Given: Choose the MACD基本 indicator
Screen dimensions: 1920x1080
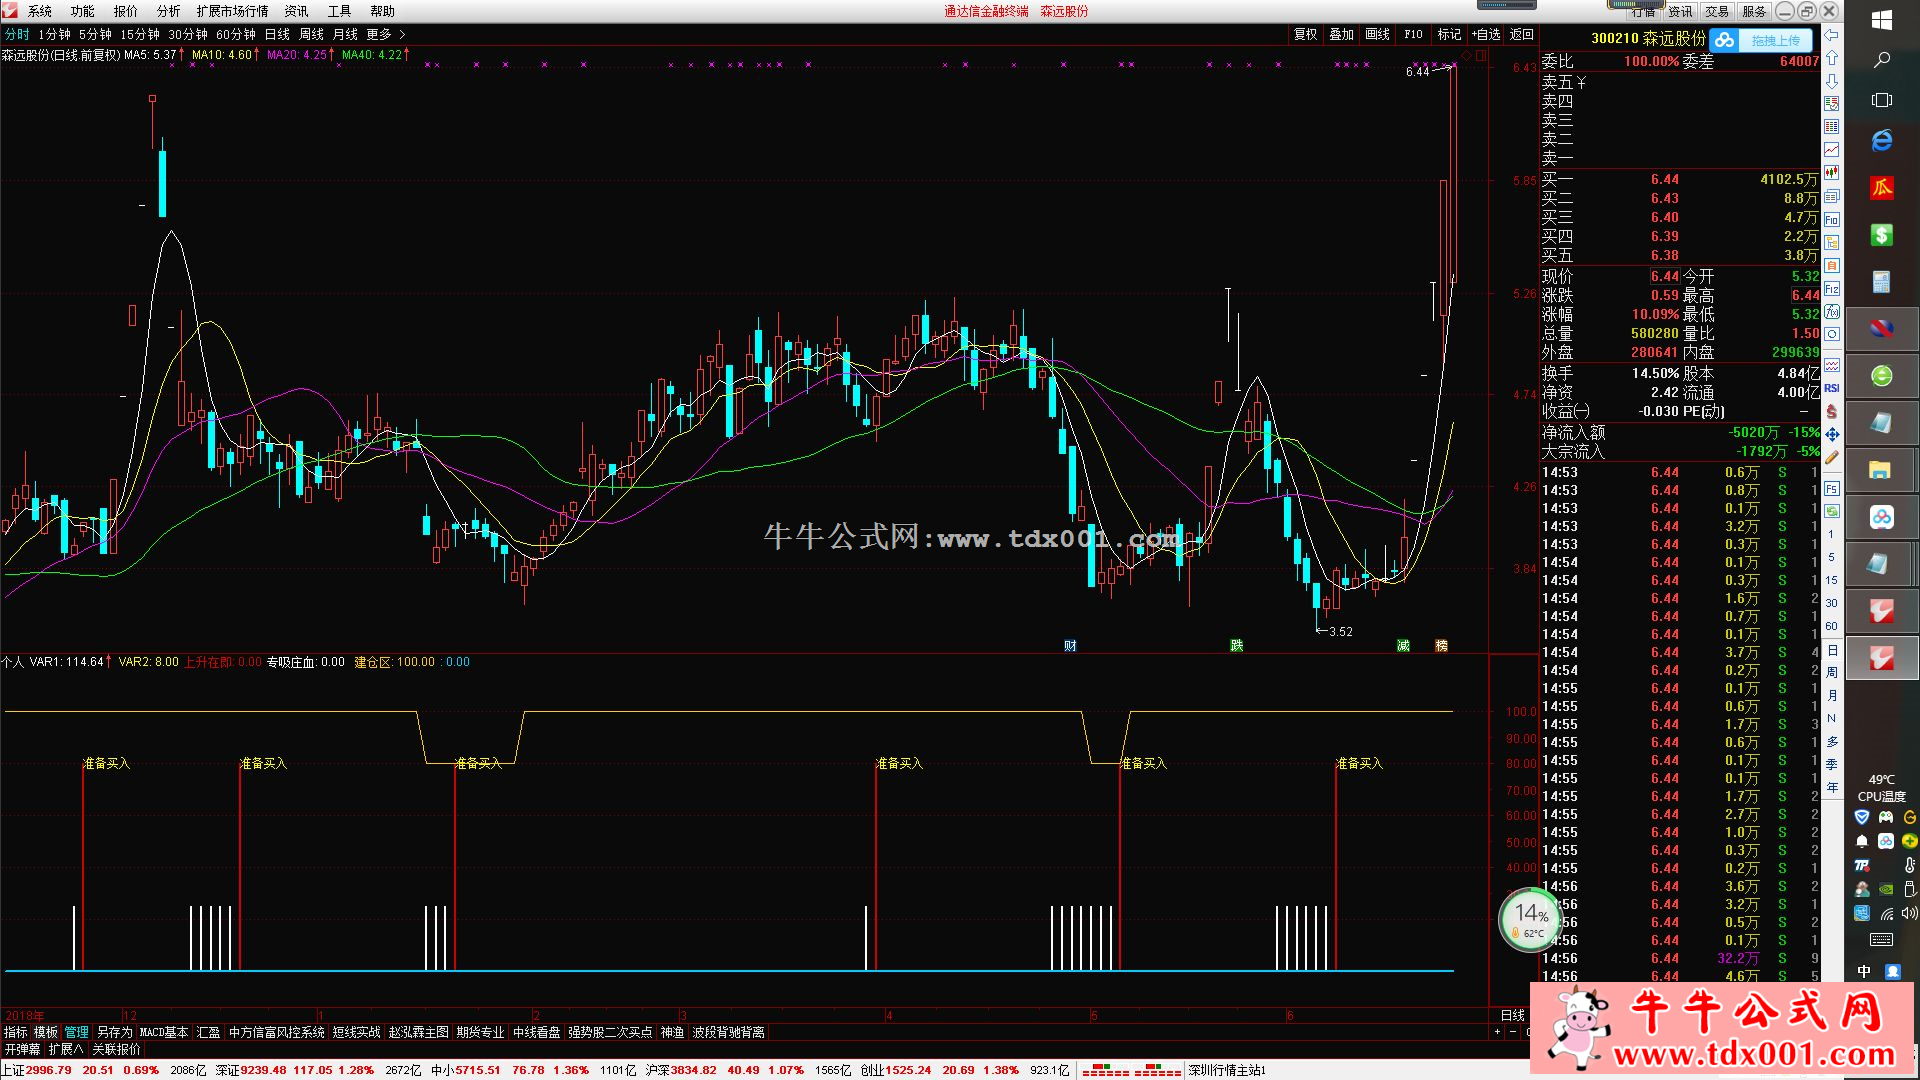Looking at the screenshot, I should [x=164, y=1032].
